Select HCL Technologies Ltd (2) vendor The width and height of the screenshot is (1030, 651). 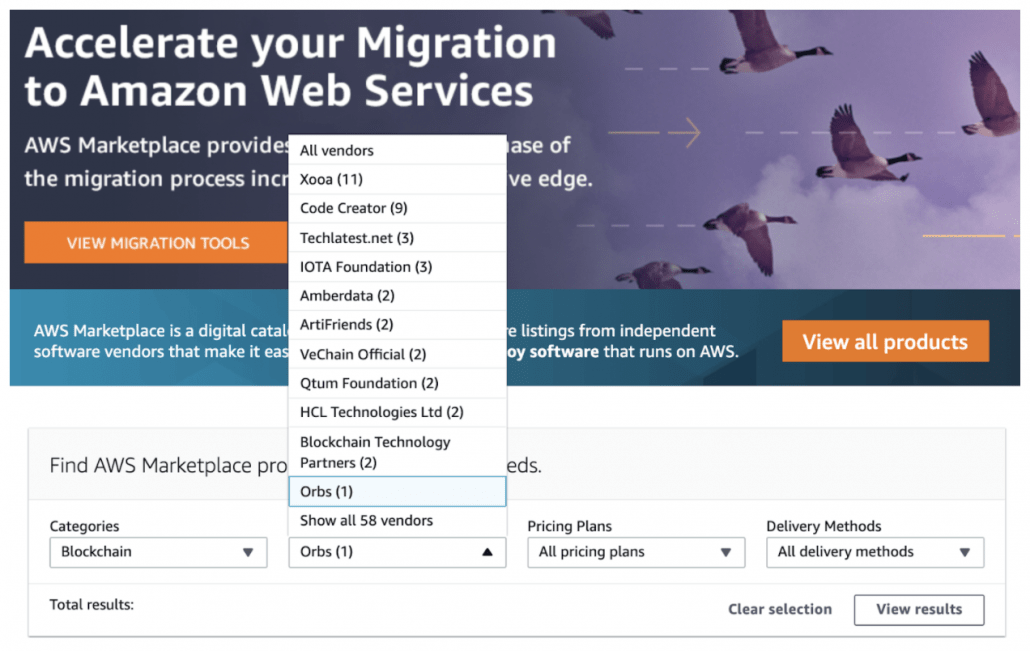[x=397, y=412]
